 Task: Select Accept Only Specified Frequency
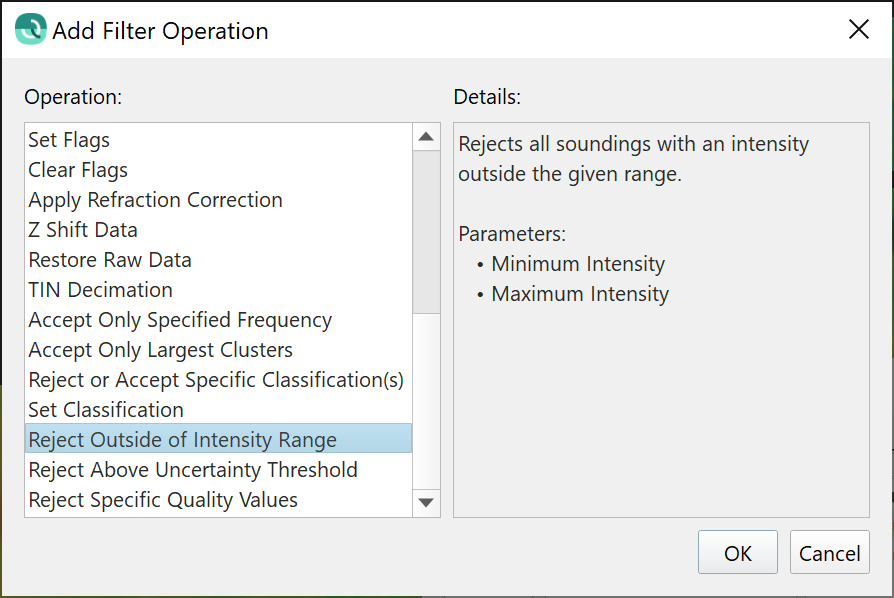tap(180, 320)
